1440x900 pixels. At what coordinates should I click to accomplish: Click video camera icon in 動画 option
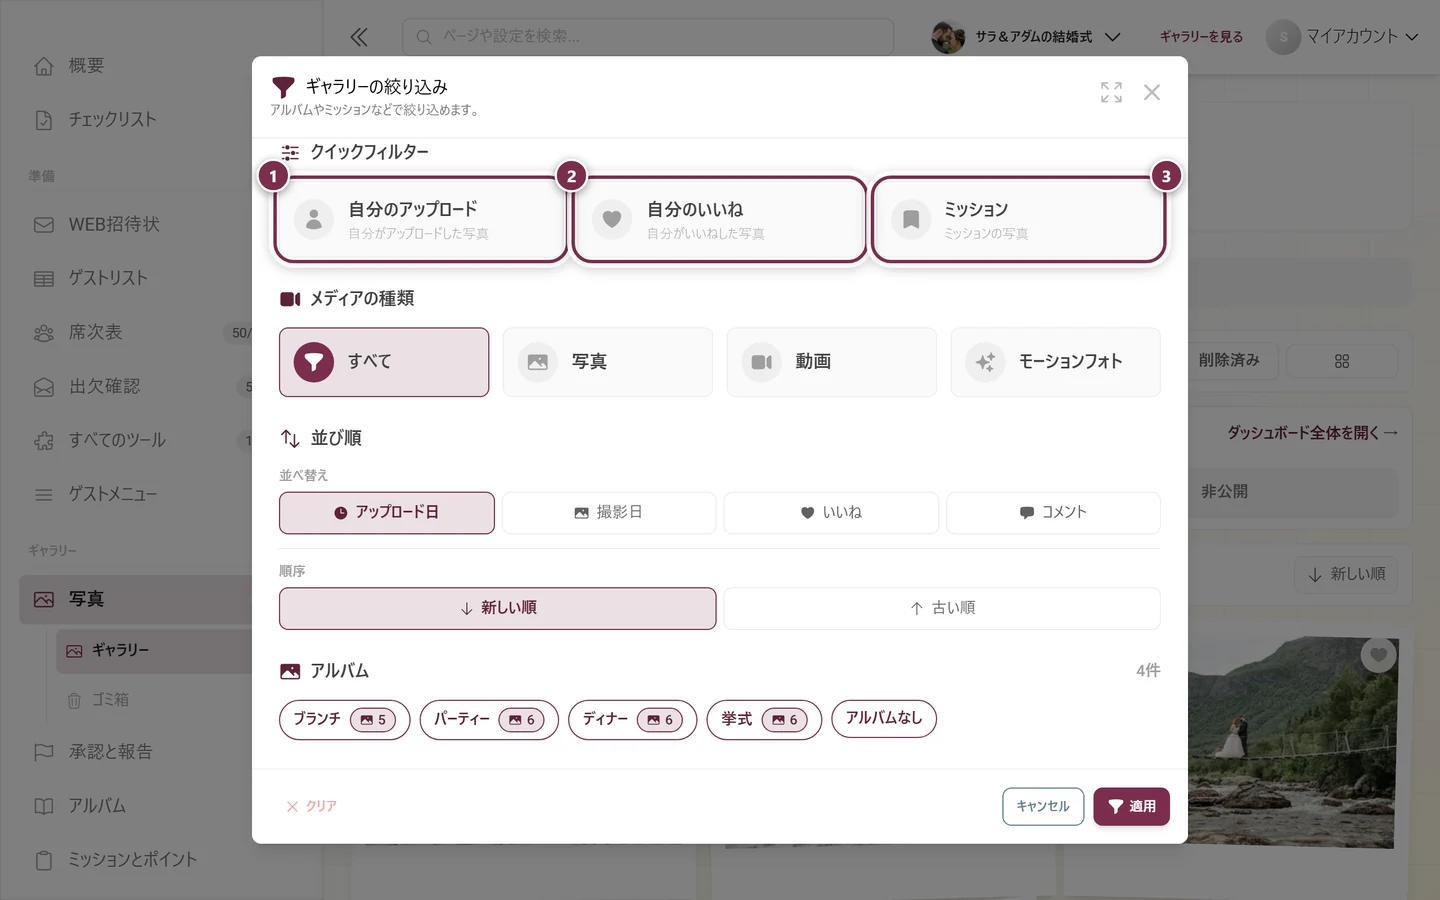pos(762,362)
